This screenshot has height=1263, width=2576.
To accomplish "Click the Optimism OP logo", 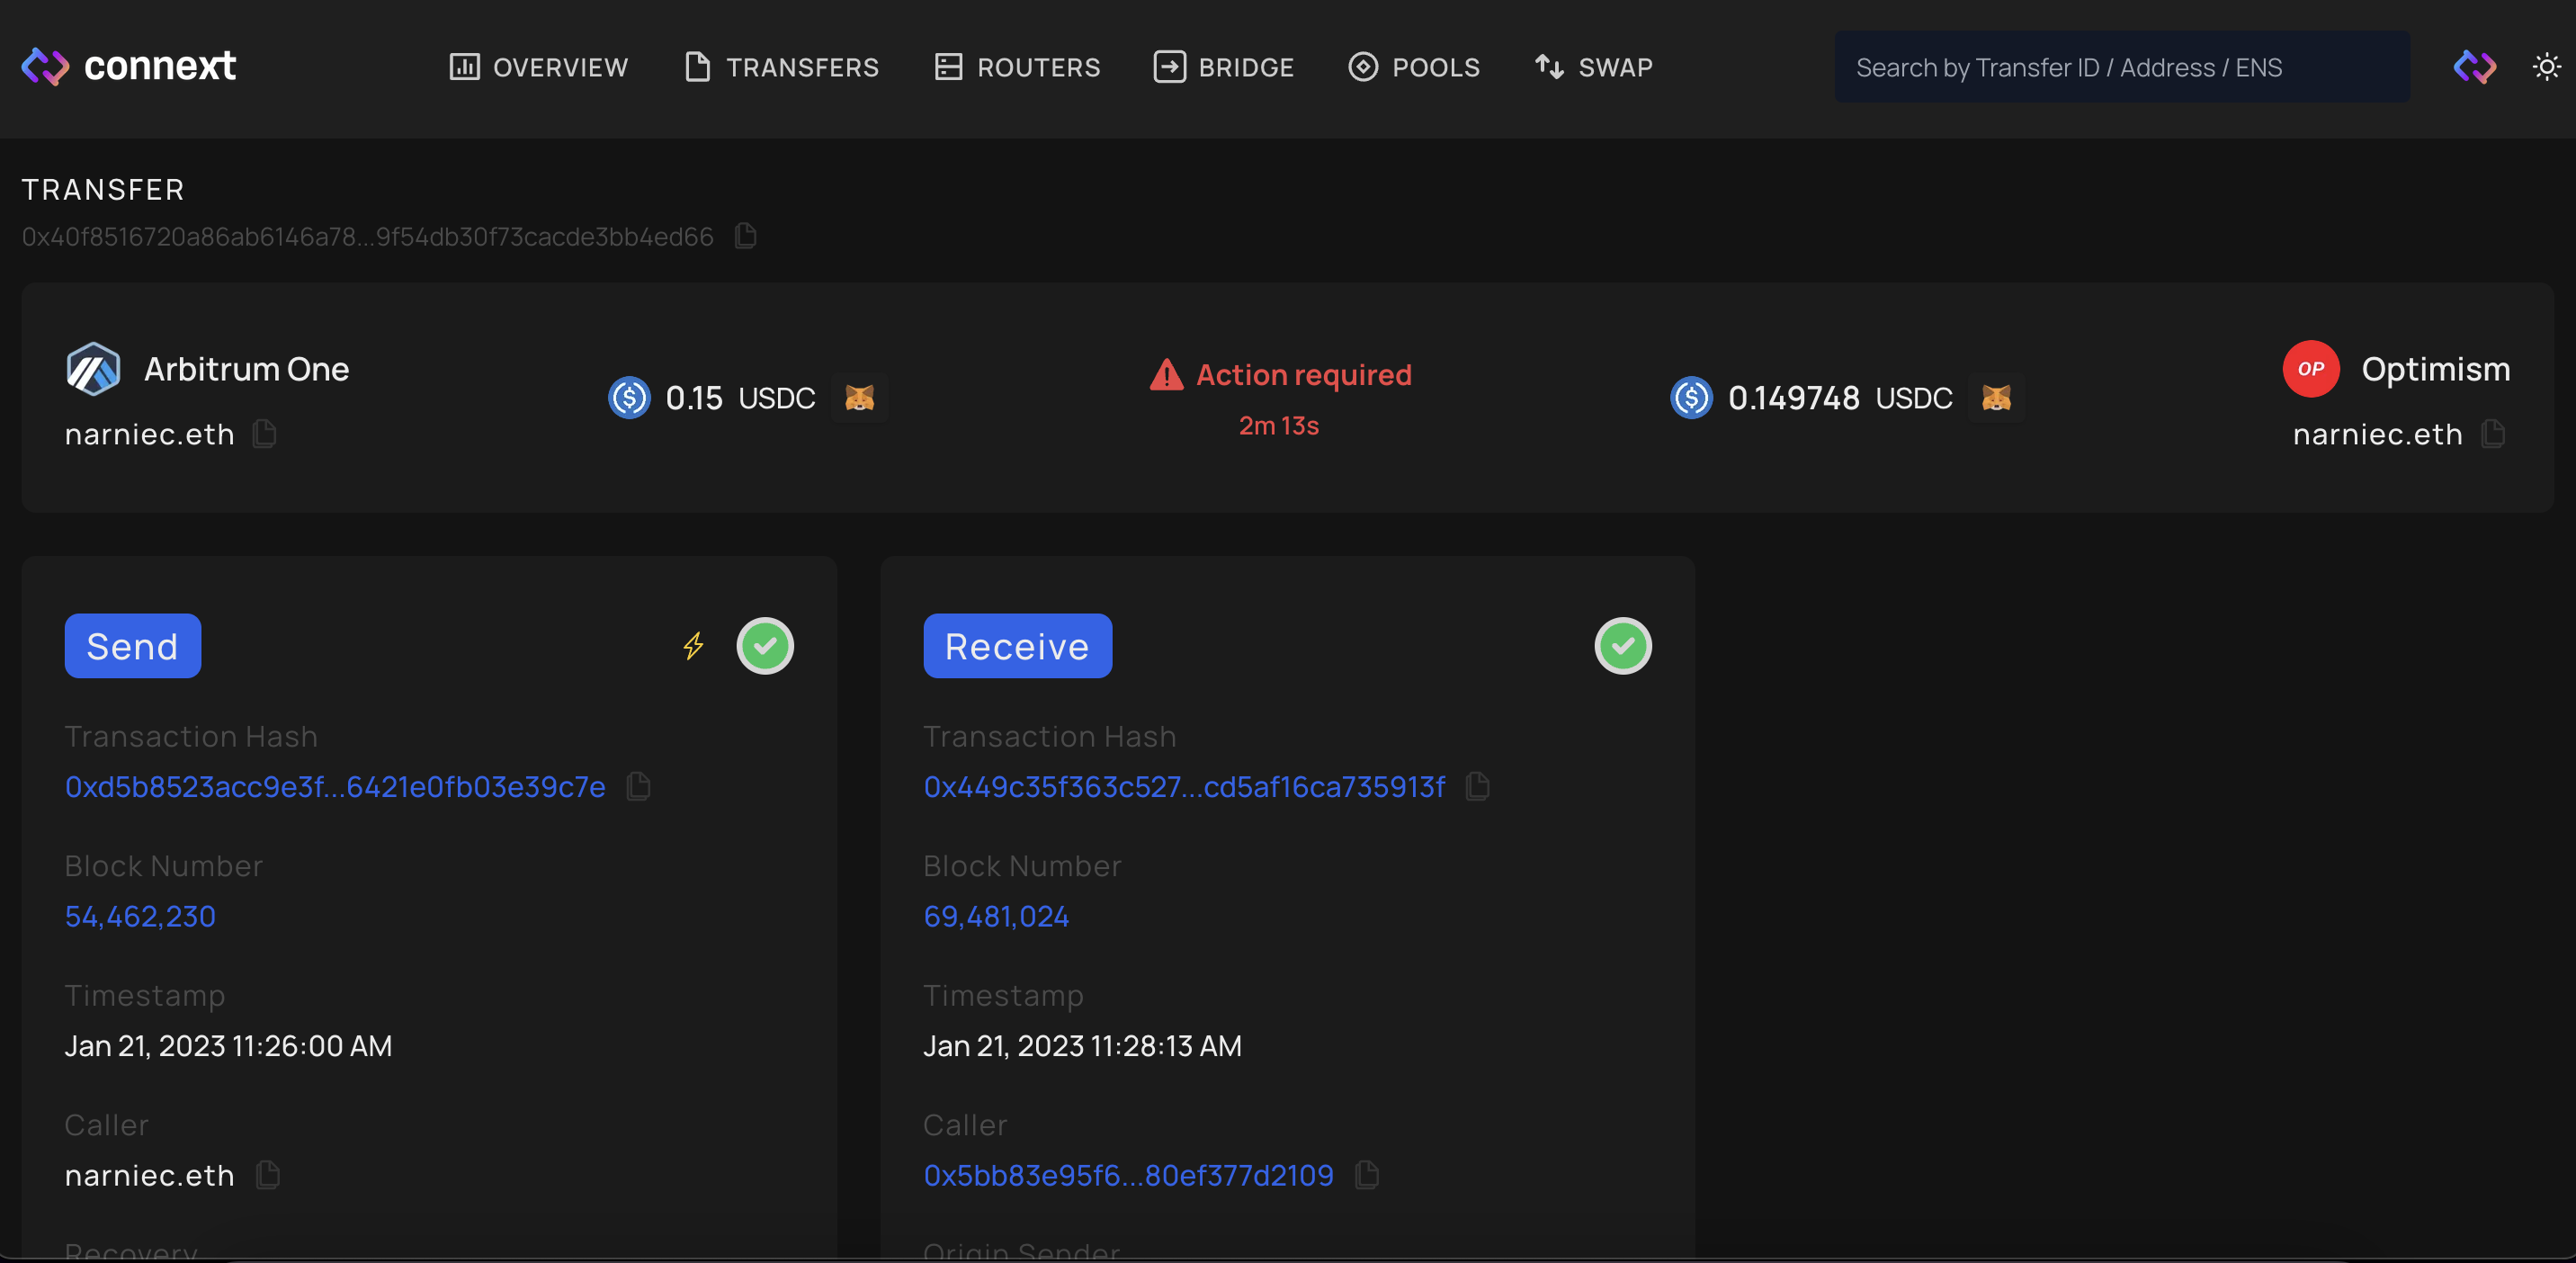I will pyautogui.click(x=2311, y=368).
